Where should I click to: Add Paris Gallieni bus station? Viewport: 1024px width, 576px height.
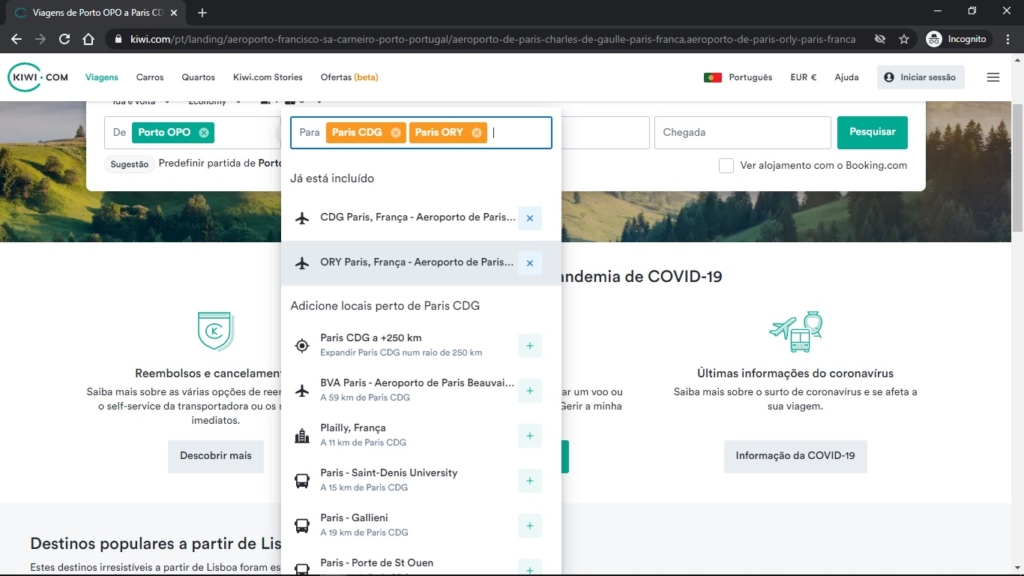[x=530, y=526]
